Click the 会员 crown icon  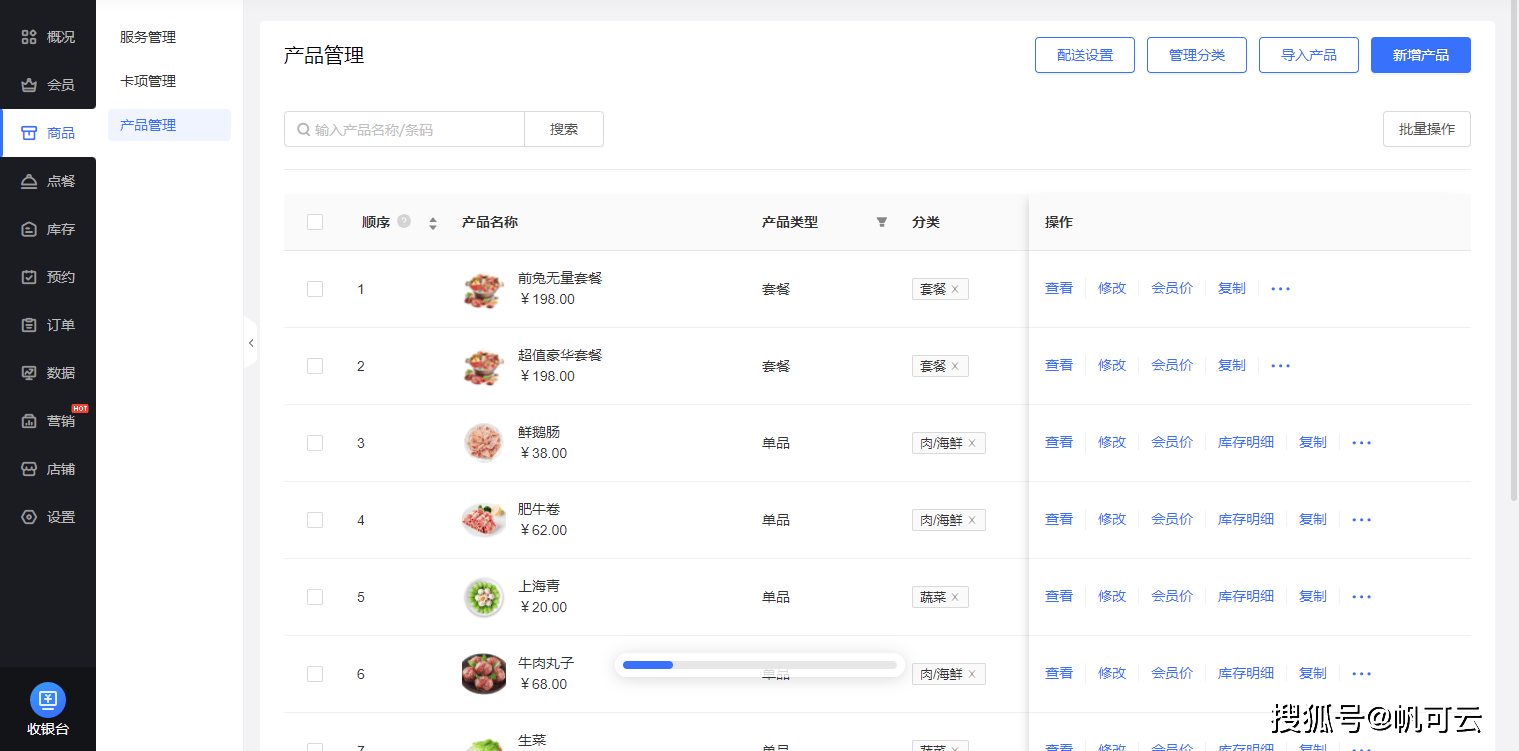click(29, 85)
